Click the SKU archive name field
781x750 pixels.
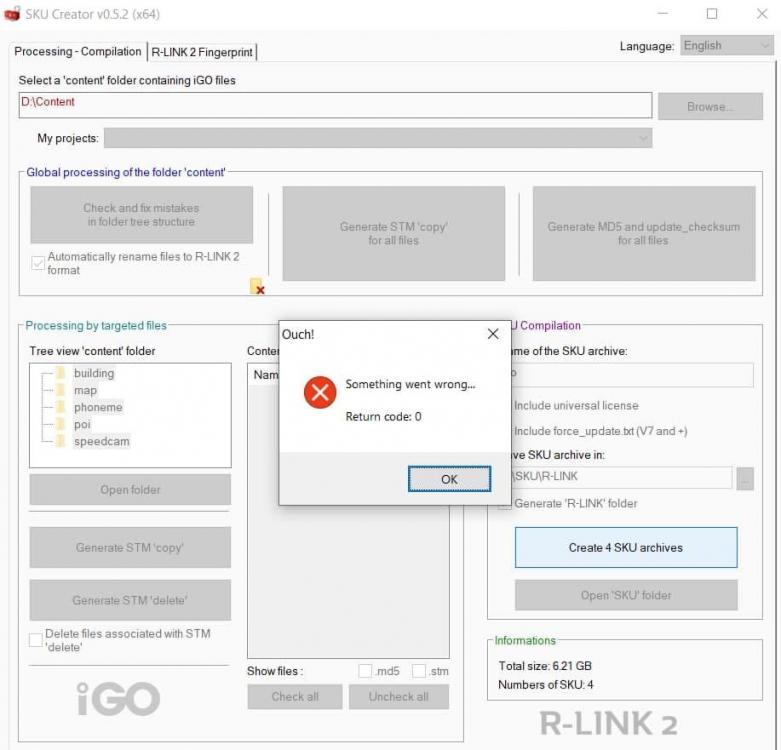[632, 375]
